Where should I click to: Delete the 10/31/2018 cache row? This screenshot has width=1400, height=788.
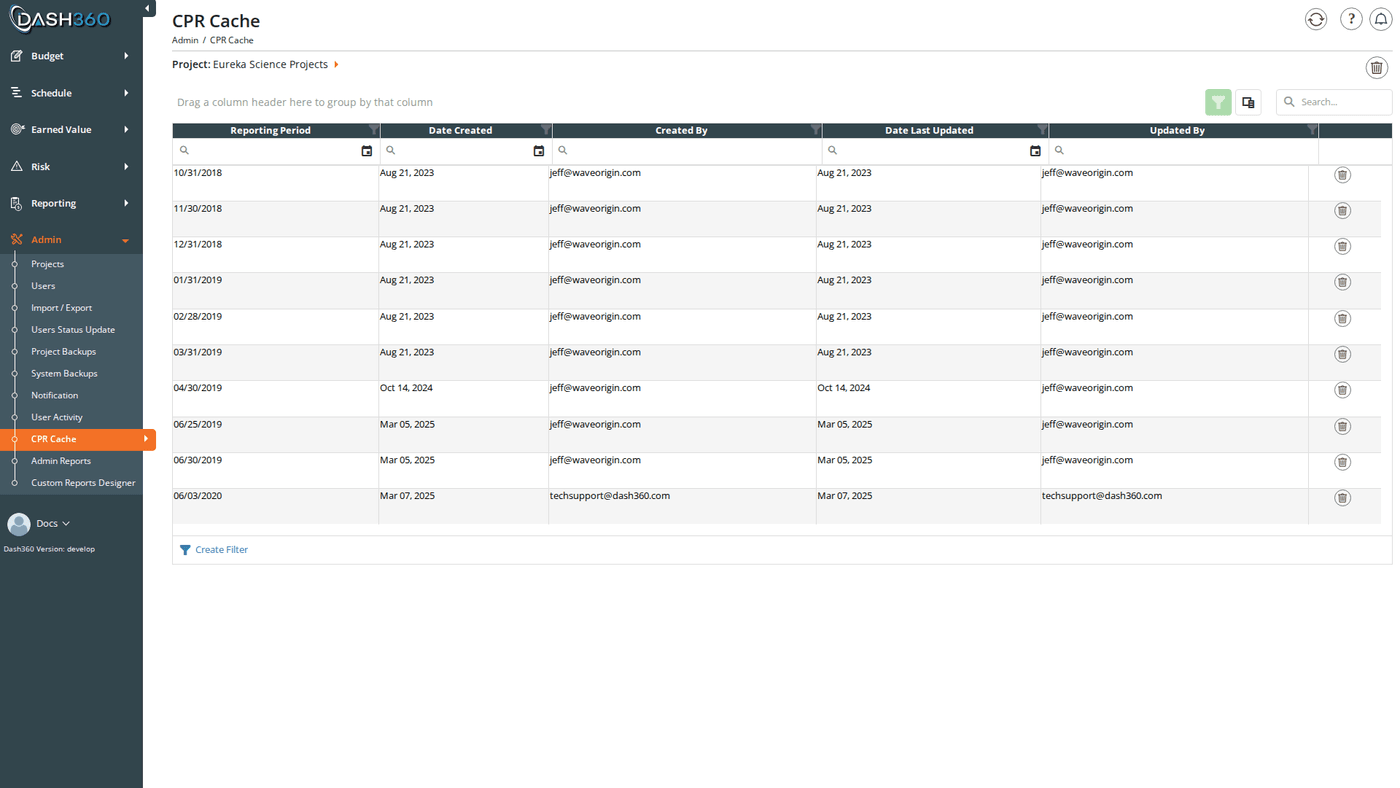point(1343,175)
